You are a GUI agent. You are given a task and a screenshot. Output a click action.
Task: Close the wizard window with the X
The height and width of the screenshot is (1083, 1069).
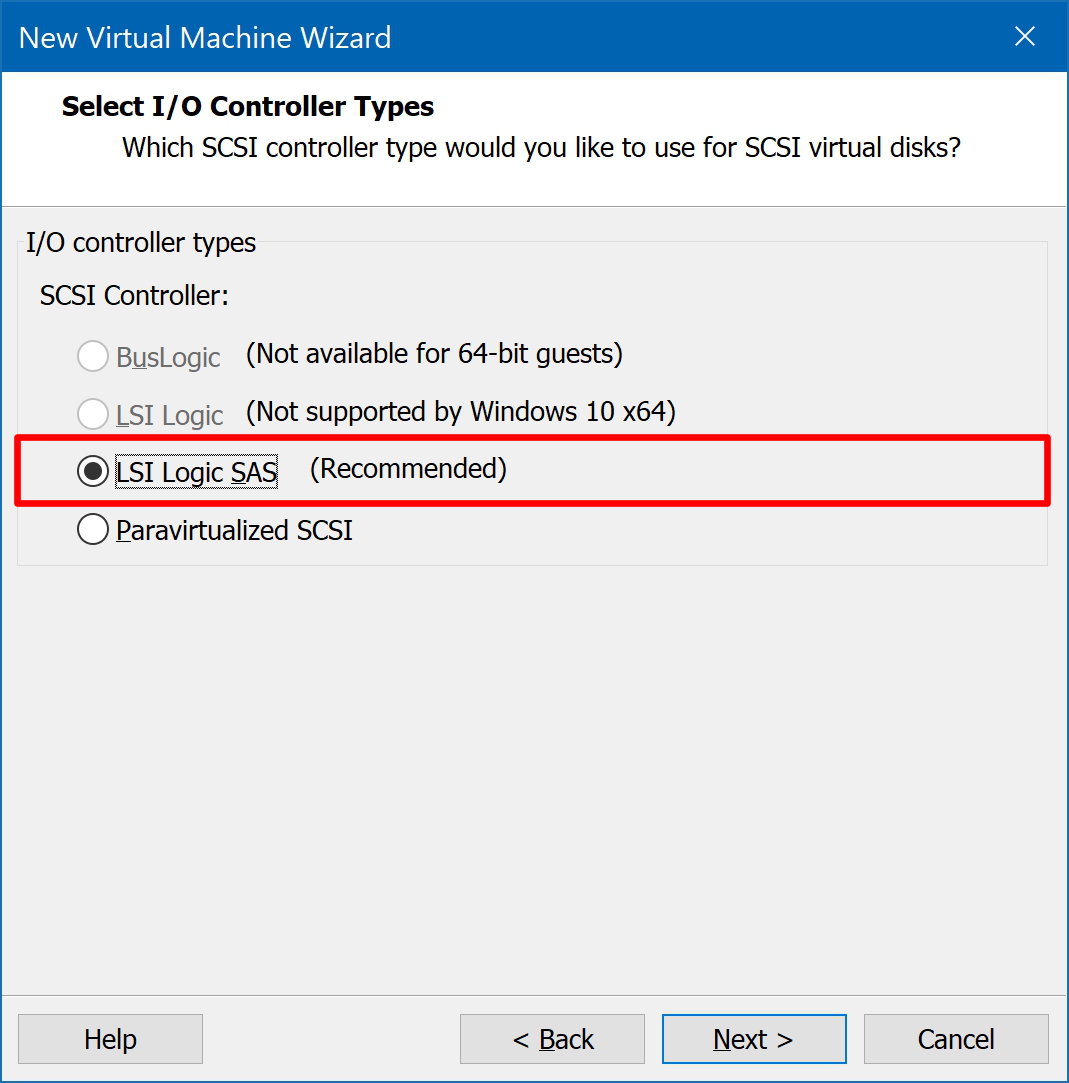[x=1025, y=36]
